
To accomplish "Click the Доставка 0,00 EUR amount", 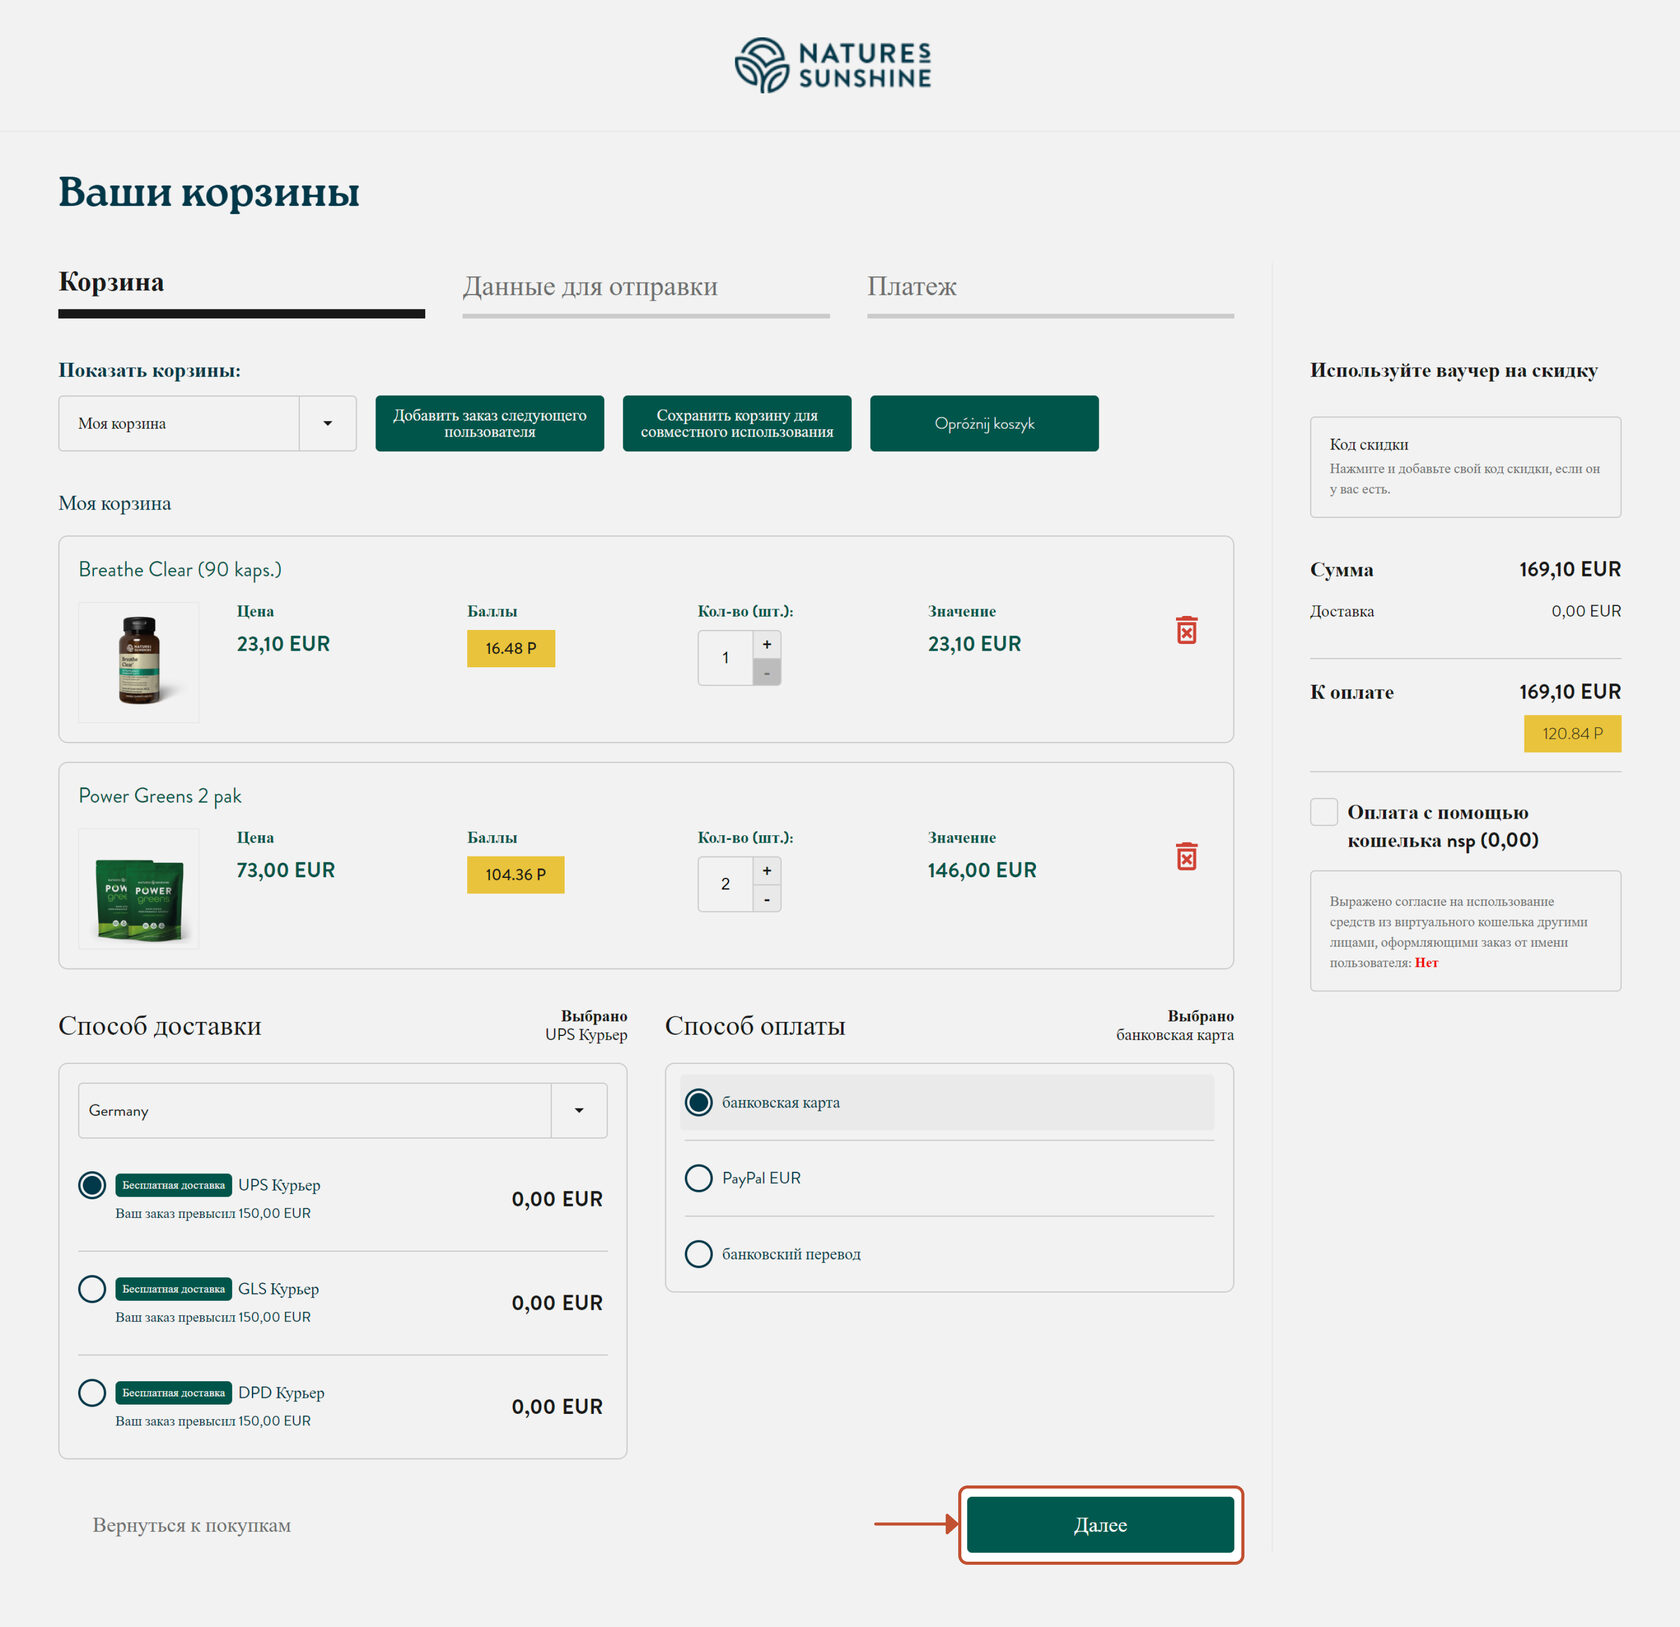I will pos(1586,611).
